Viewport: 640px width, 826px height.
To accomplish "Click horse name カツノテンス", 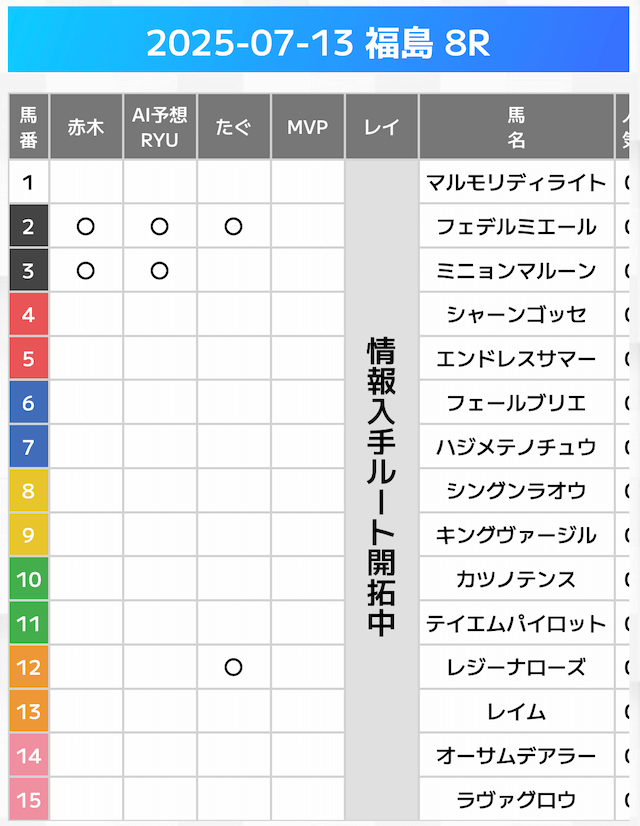I will tap(516, 579).
